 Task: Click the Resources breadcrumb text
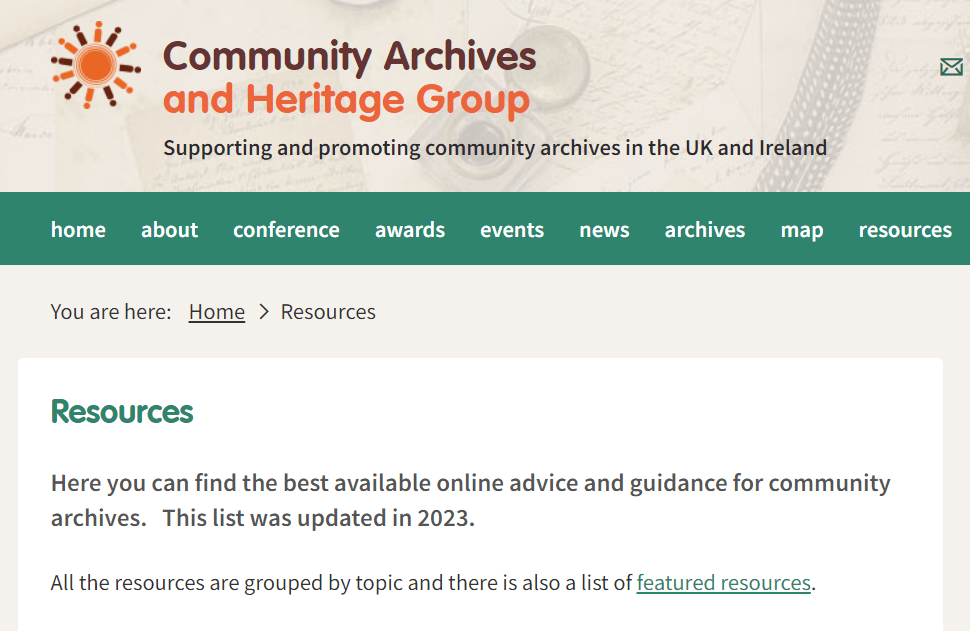click(x=328, y=312)
